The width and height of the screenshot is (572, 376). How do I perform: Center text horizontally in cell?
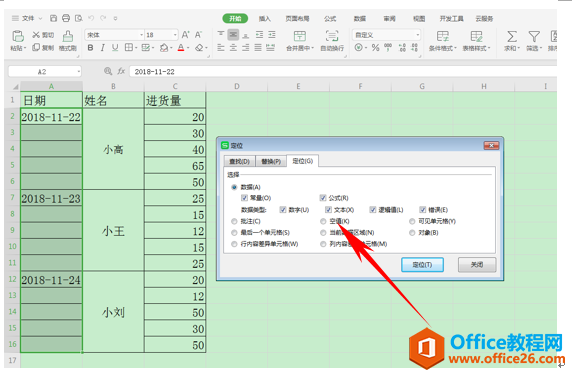pyautogui.click(x=233, y=48)
